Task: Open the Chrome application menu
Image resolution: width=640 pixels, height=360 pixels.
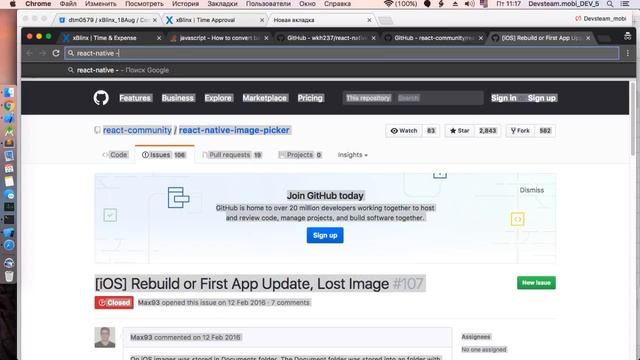Action: (x=38, y=4)
